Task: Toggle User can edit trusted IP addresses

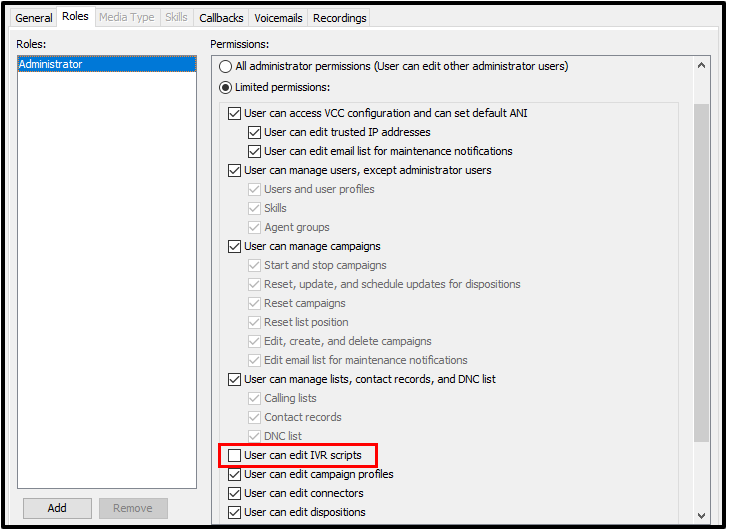Action: (255, 133)
